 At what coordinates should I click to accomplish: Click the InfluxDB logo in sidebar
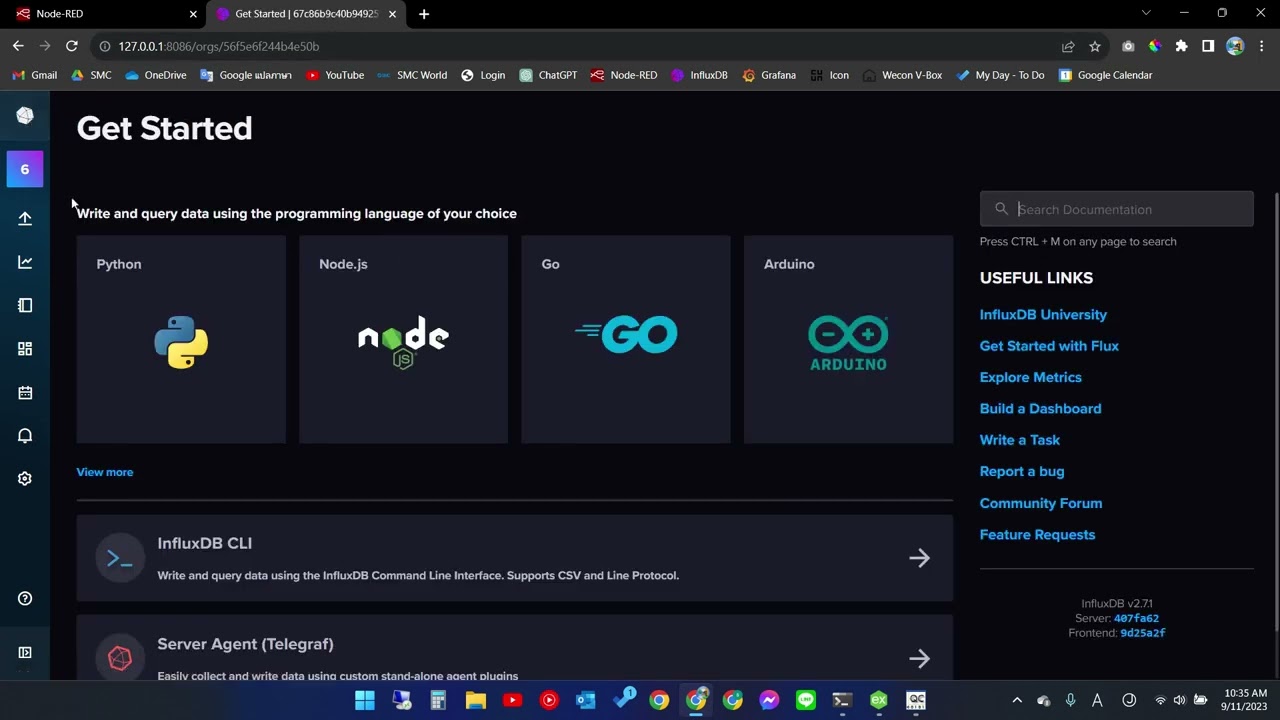25,116
